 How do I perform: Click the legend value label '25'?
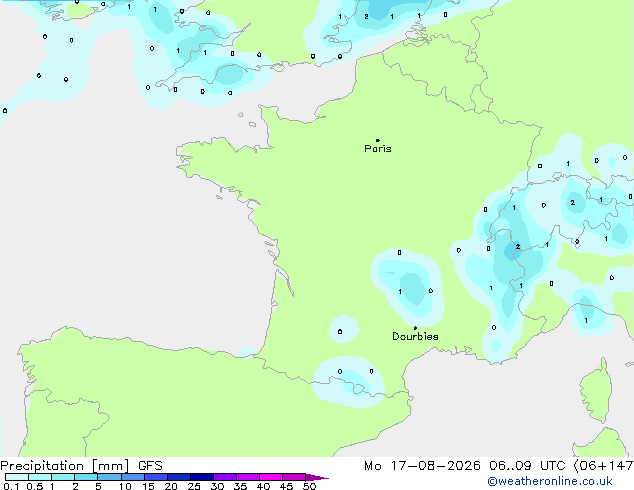(194, 486)
